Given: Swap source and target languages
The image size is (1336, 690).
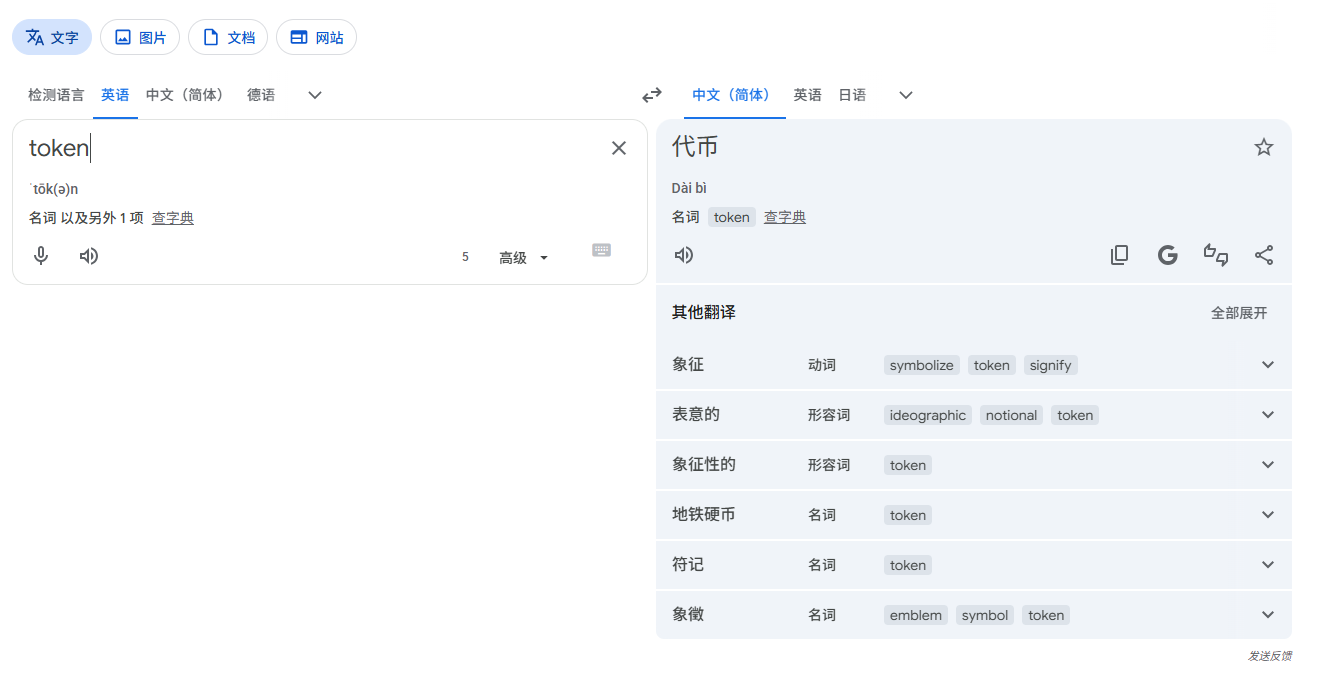Looking at the screenshot, I should pyautogui.click(x=652, y=95).
